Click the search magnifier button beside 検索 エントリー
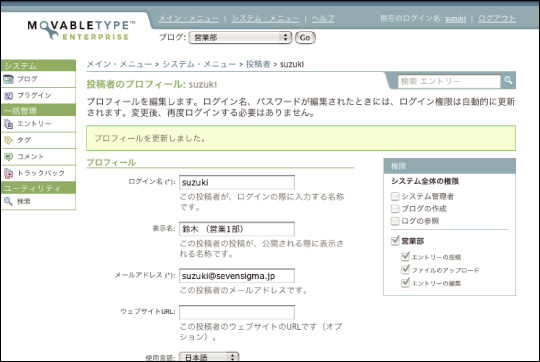The width and height of the screenshot is (540, 362). 508,81
